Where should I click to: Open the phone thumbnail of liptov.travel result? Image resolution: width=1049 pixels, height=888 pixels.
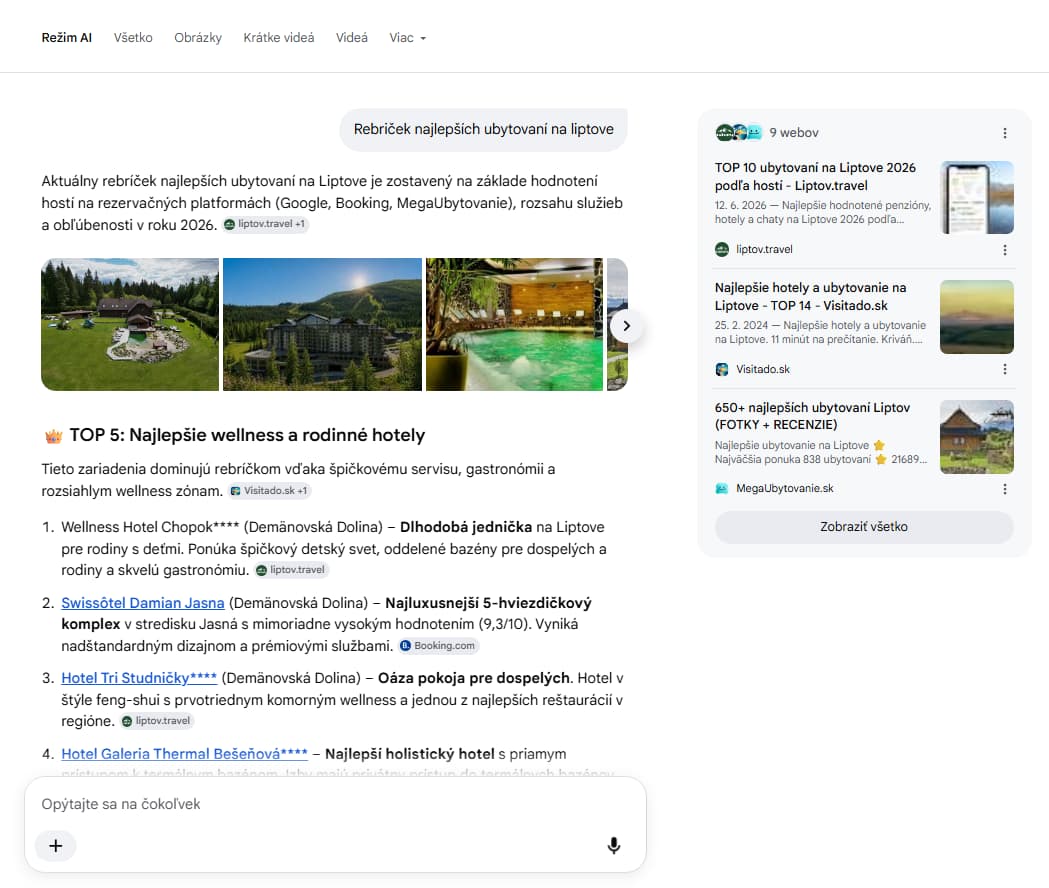pos(977,197)
